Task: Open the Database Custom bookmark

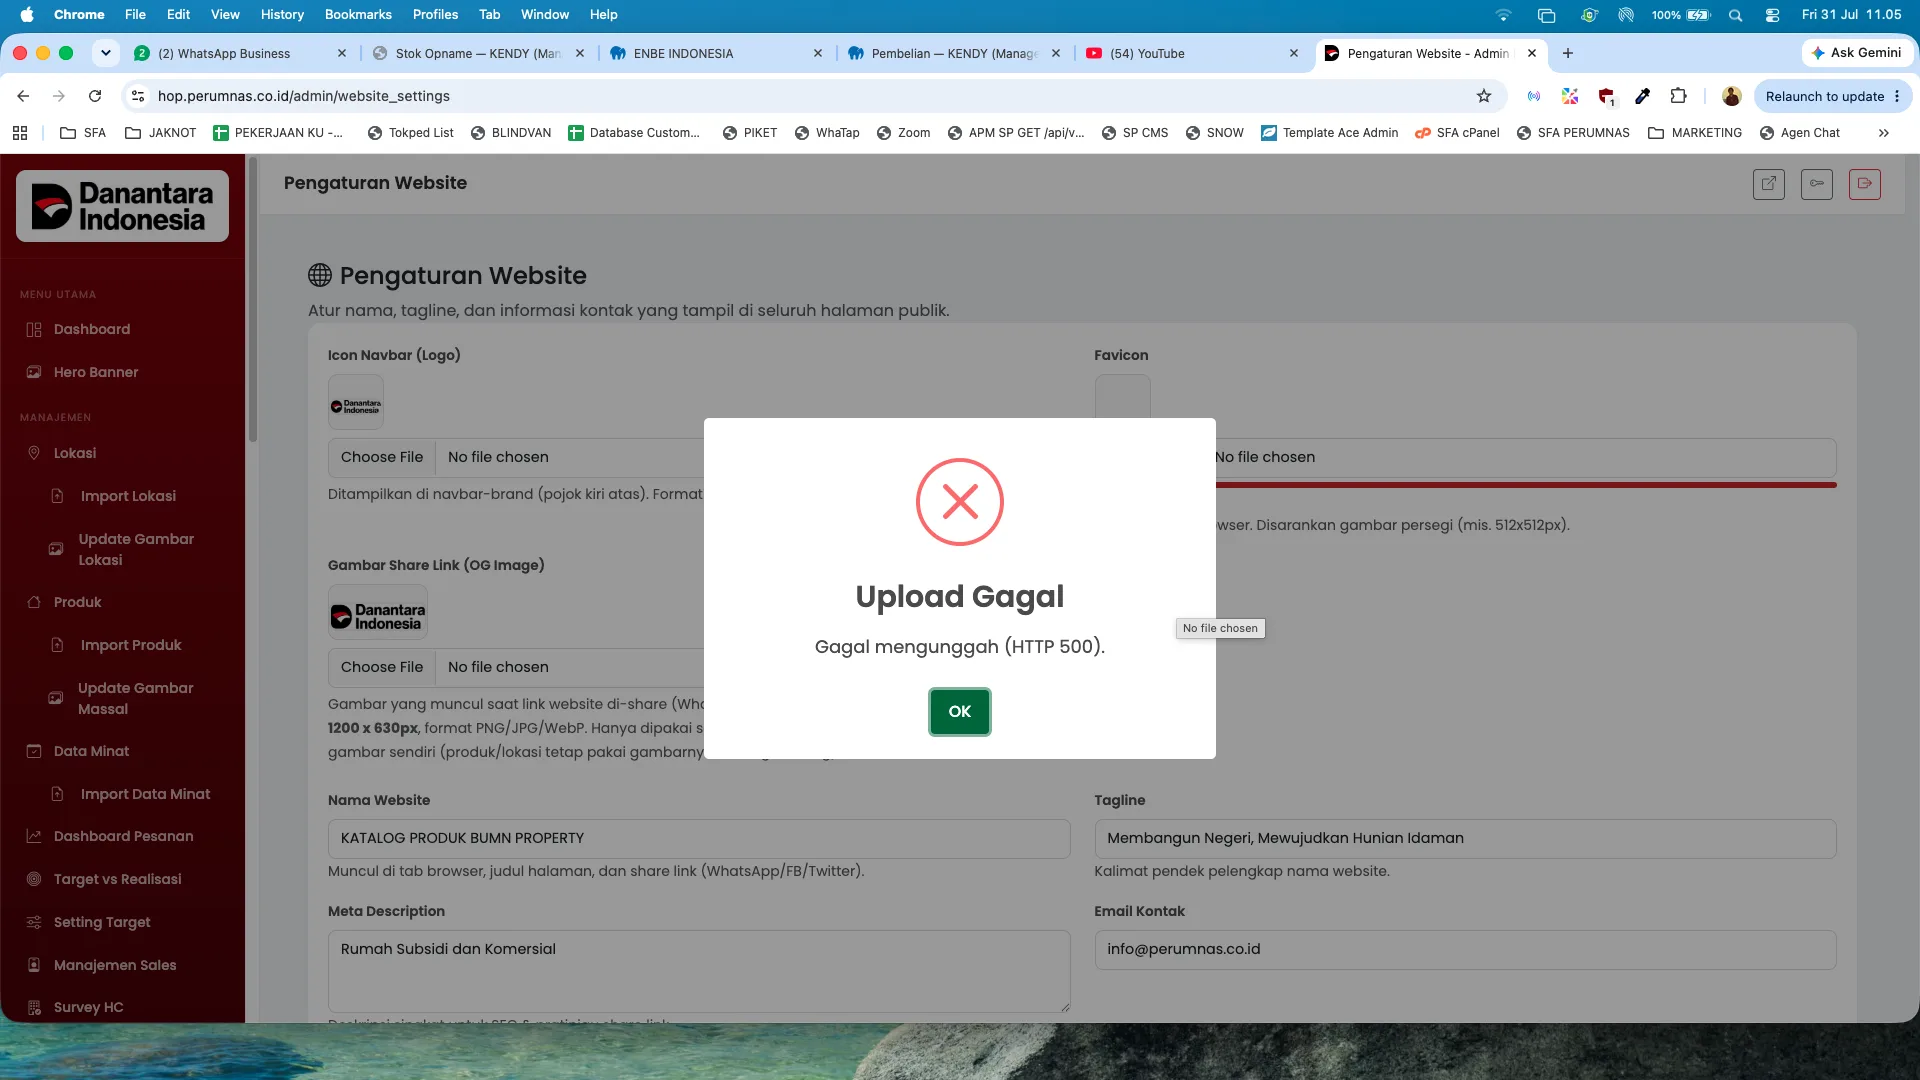Action: tap(634, 133)
